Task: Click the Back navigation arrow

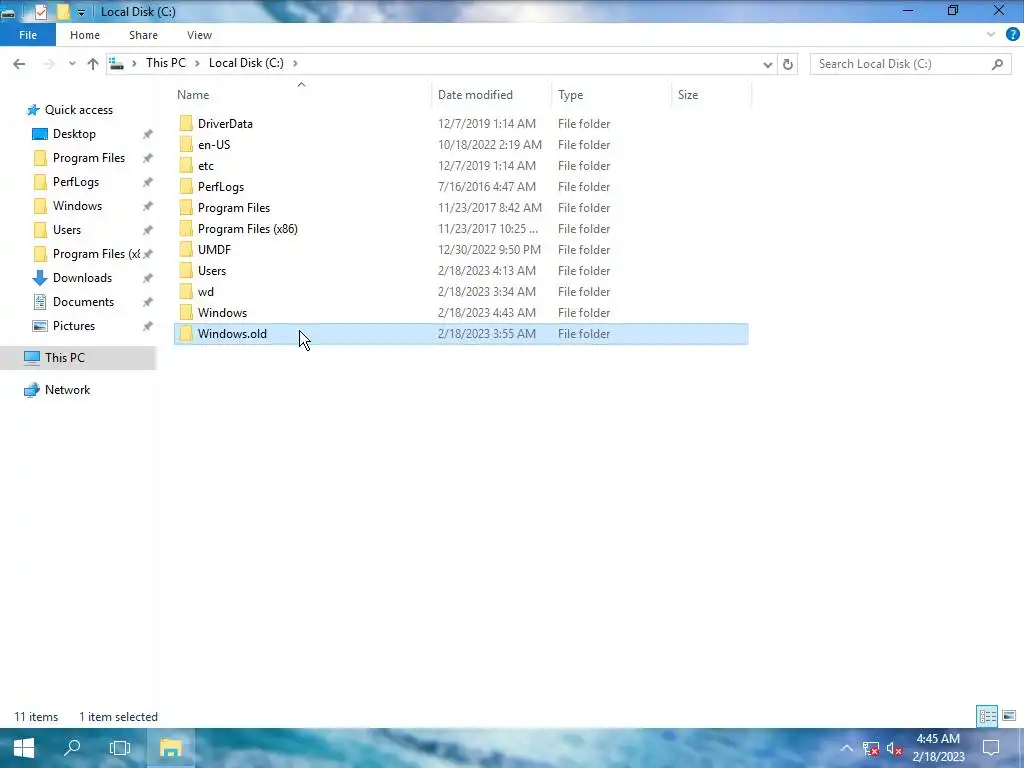Action: [19, 63]
